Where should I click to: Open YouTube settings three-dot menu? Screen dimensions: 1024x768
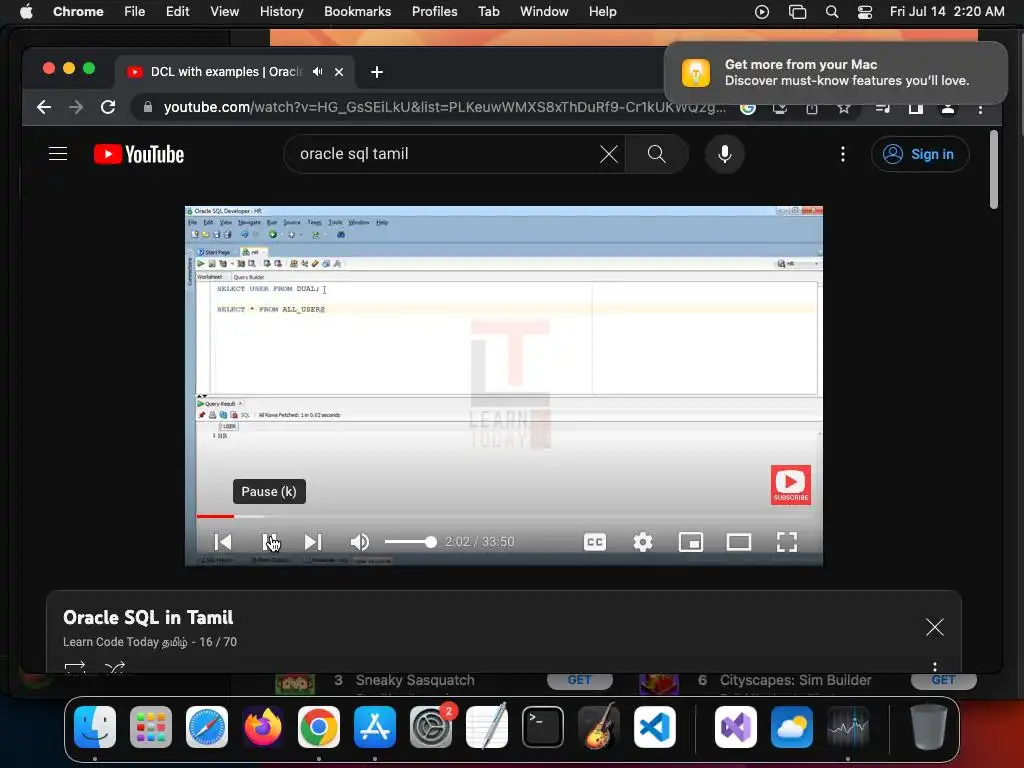point(843,154)
